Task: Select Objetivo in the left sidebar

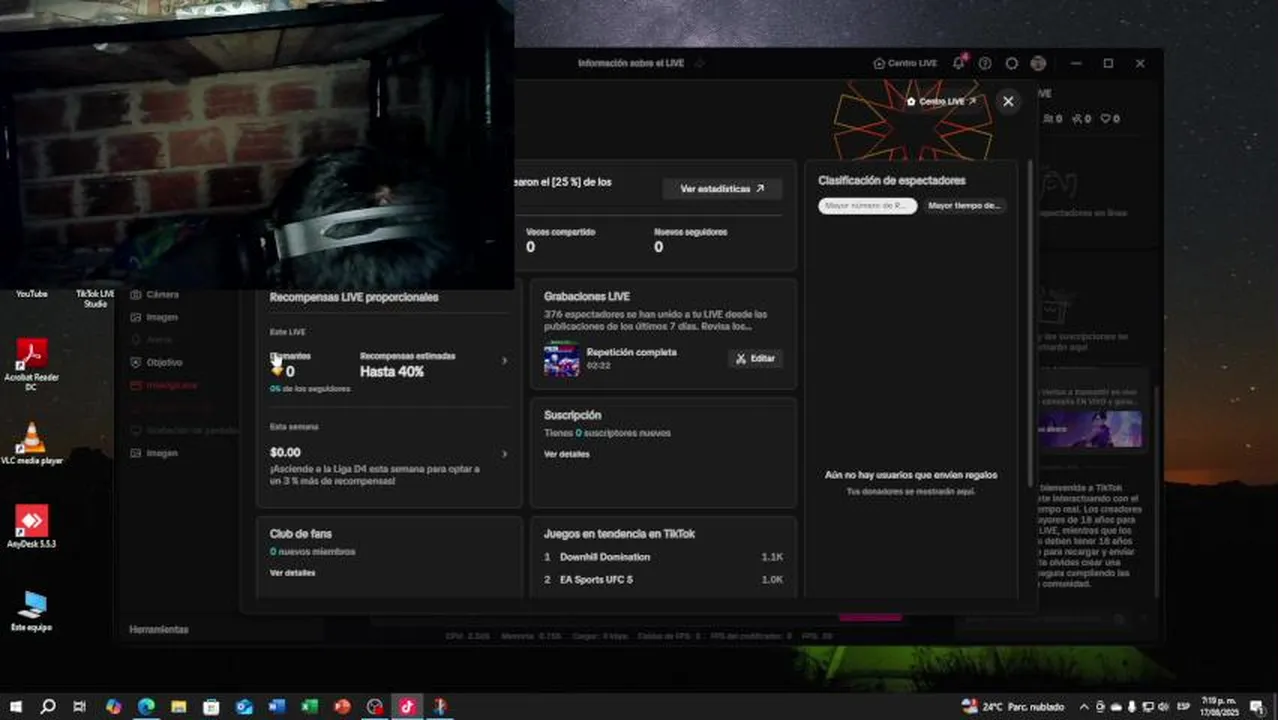Action: pos(157,362)
